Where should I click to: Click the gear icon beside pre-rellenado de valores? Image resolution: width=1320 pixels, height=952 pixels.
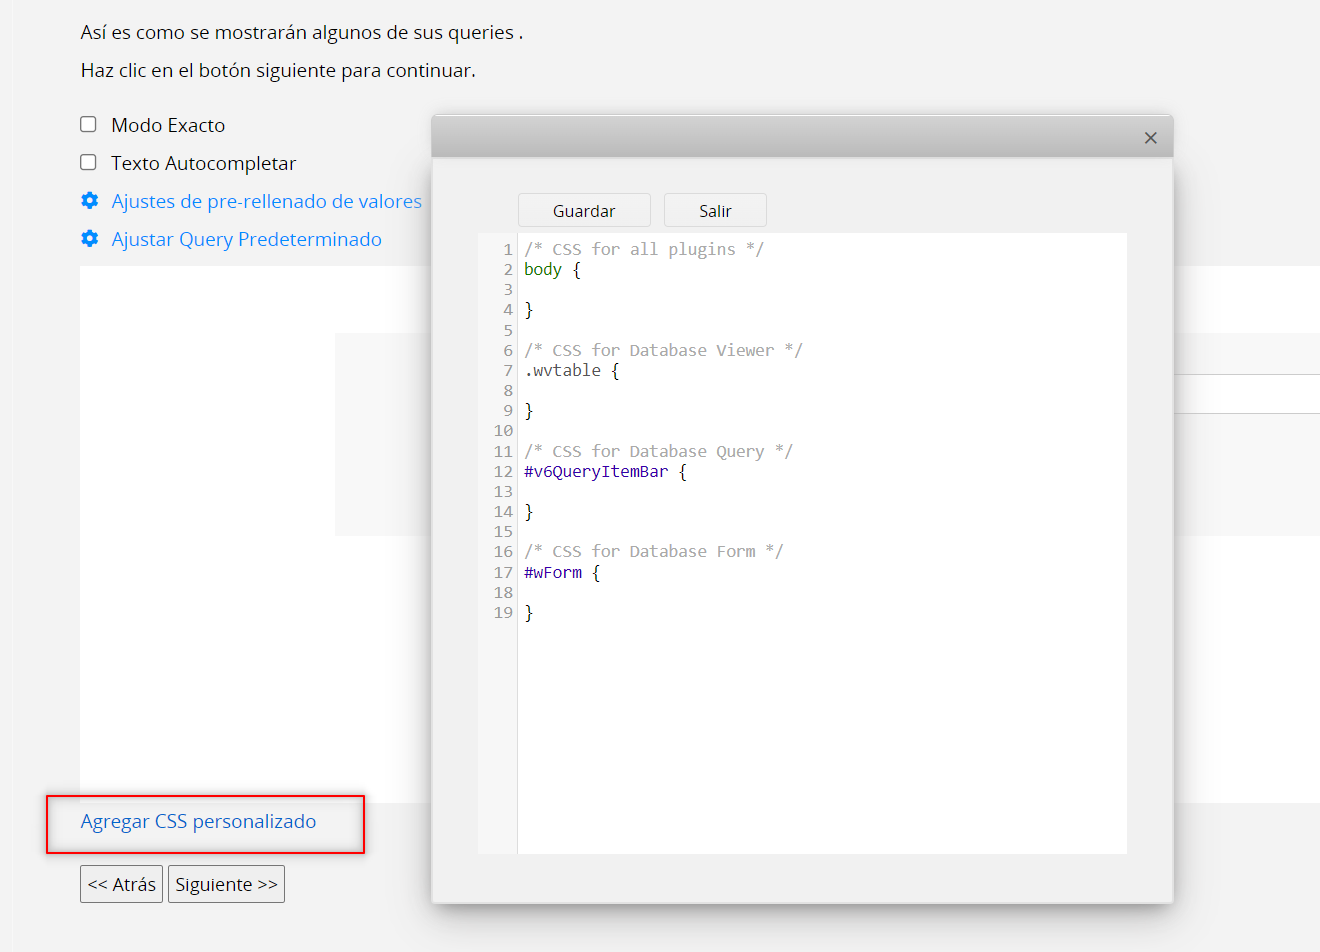pos(90,201)
